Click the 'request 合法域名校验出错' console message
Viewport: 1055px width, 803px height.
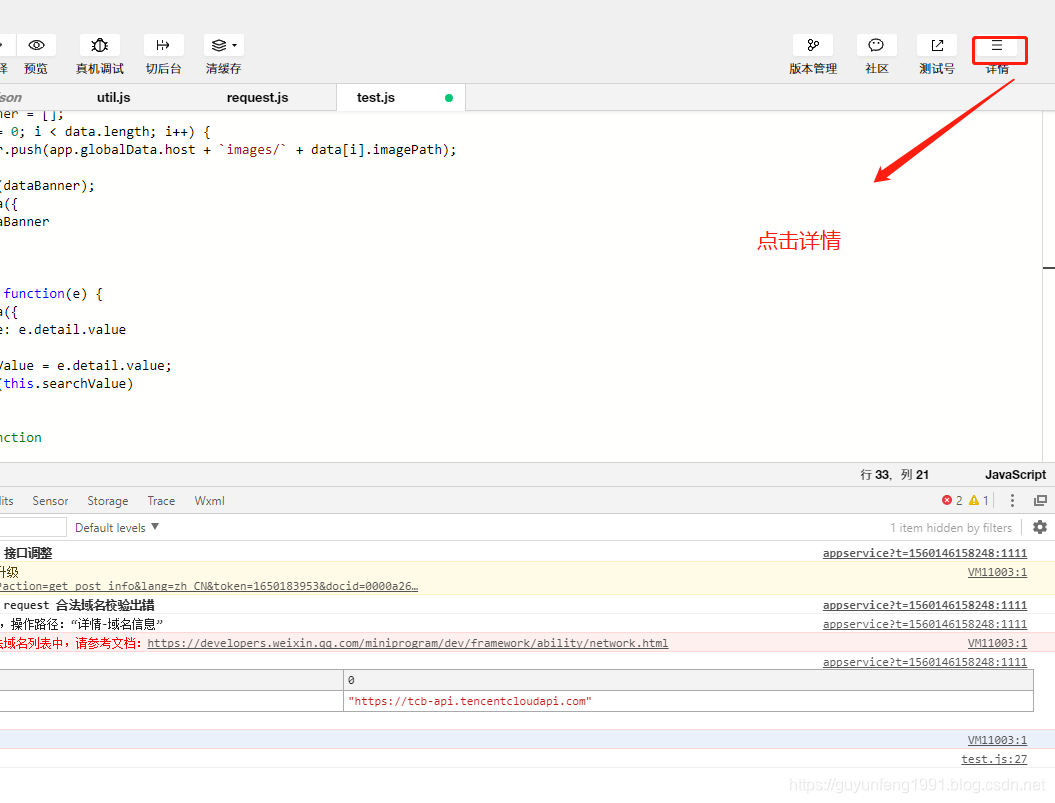[x=79, y=605]
